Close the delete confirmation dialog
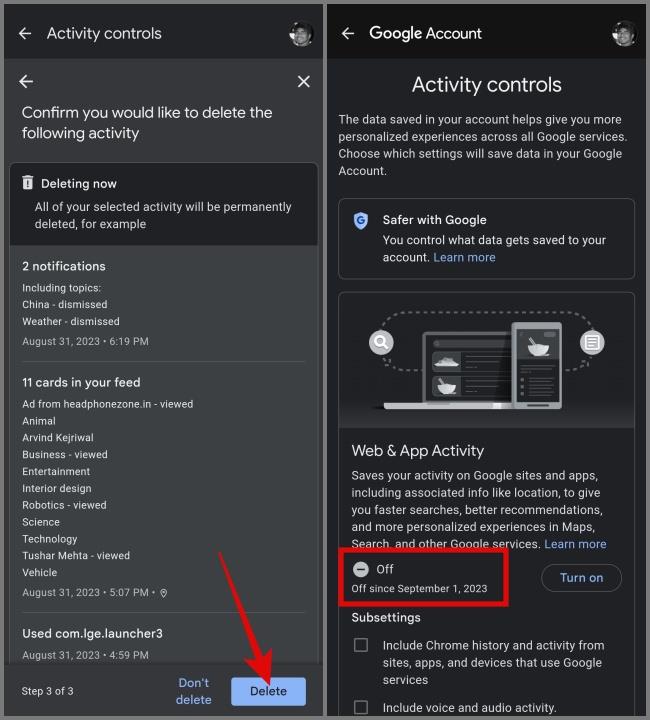 (303, 82)
